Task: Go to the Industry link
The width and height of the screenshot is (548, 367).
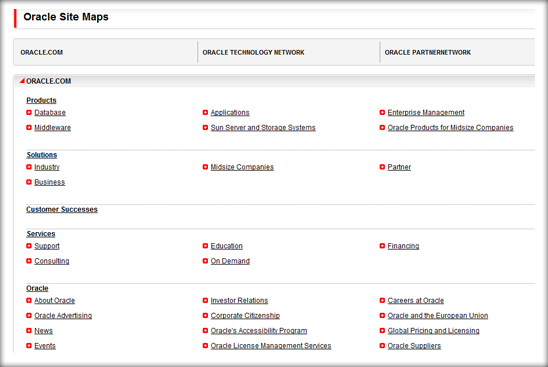Action: (47, 167)
